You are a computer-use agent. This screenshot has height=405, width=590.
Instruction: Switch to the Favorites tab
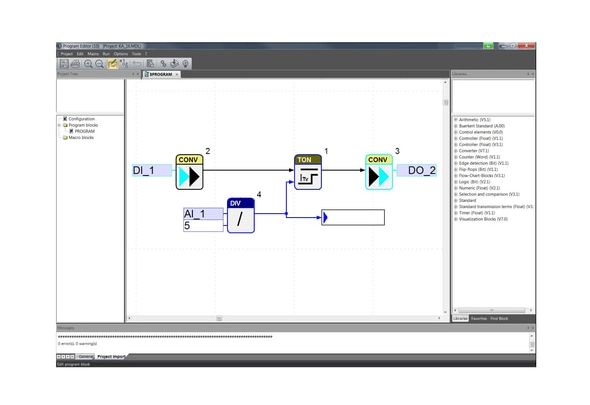point(479,318)
